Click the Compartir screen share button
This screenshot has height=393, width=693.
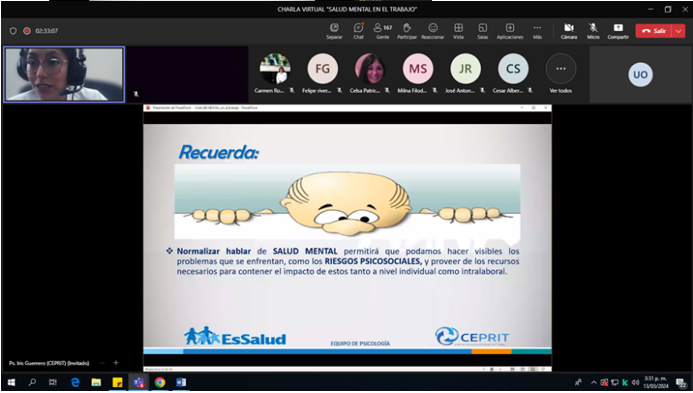tap(618, 31)
